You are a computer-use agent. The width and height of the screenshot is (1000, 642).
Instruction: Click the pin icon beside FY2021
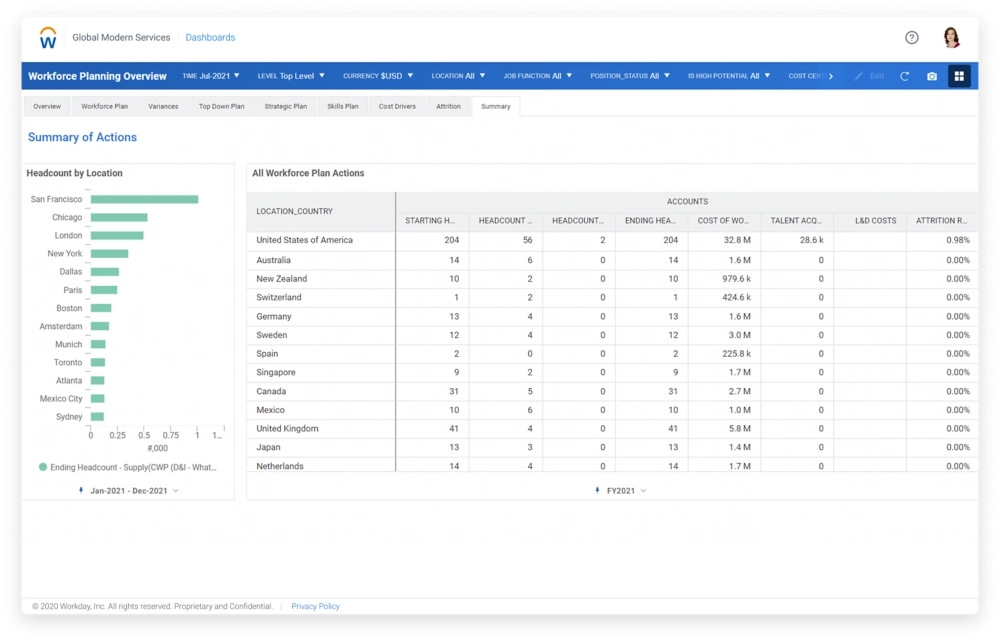click(598, 491)
